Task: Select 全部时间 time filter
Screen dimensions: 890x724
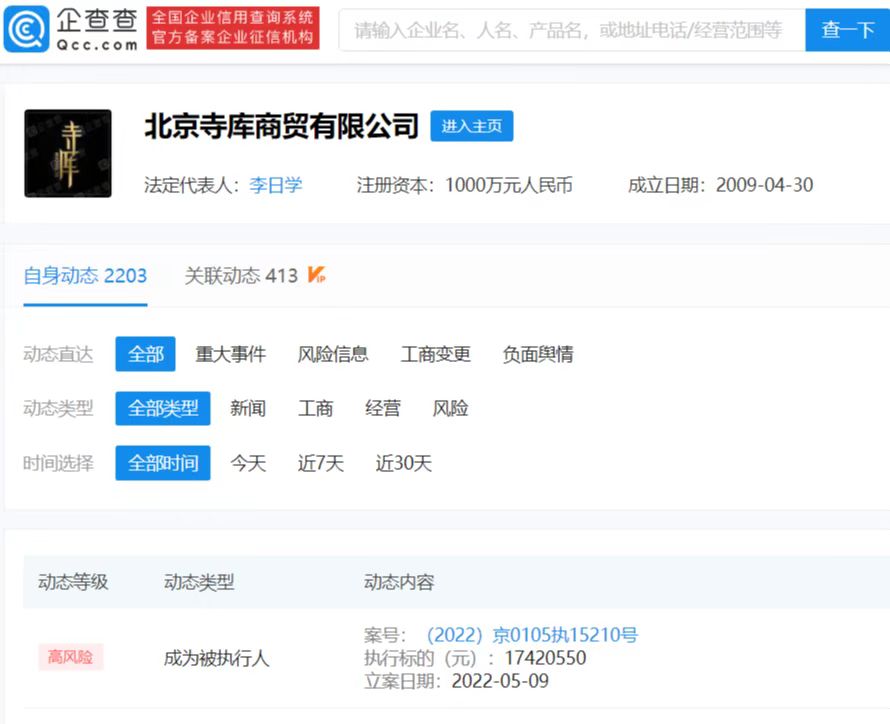Action: pyautogui.click(x=163, y=463)
